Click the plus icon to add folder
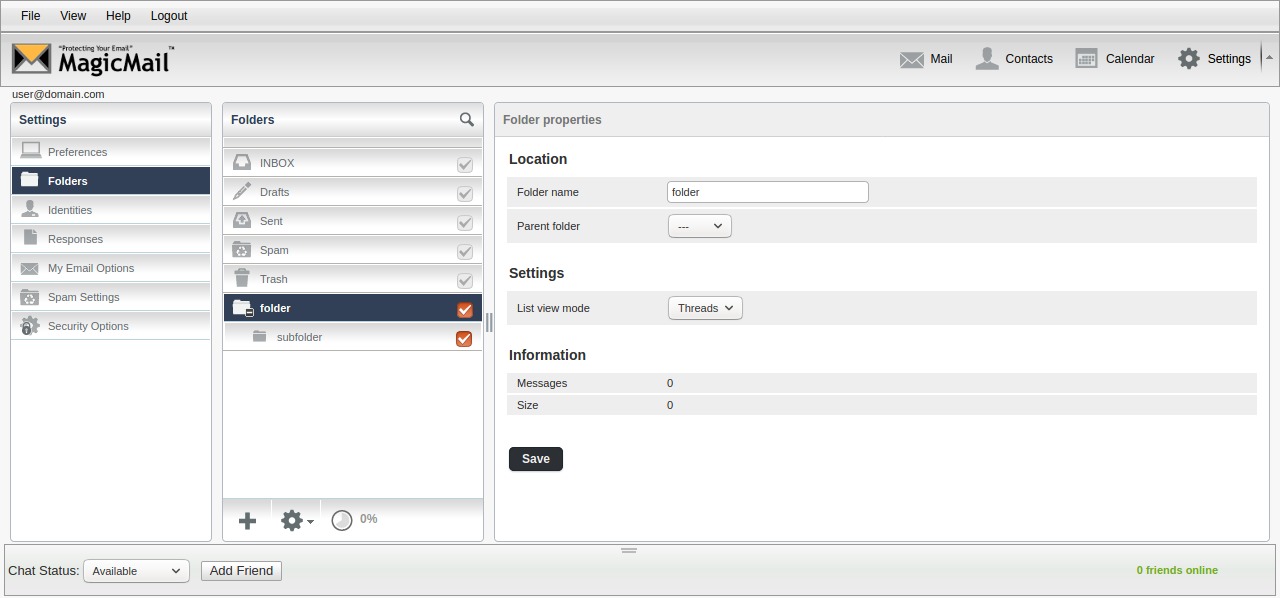 click(247, 520)
